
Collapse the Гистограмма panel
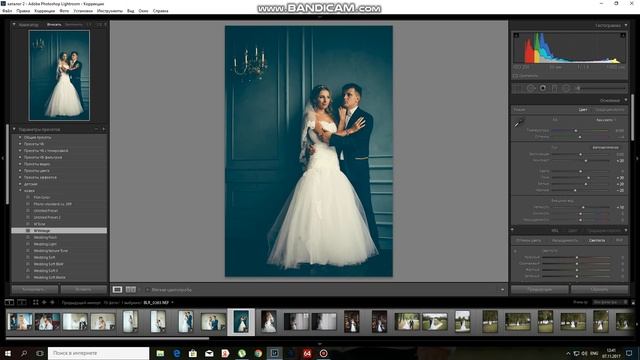click(626, 25)
